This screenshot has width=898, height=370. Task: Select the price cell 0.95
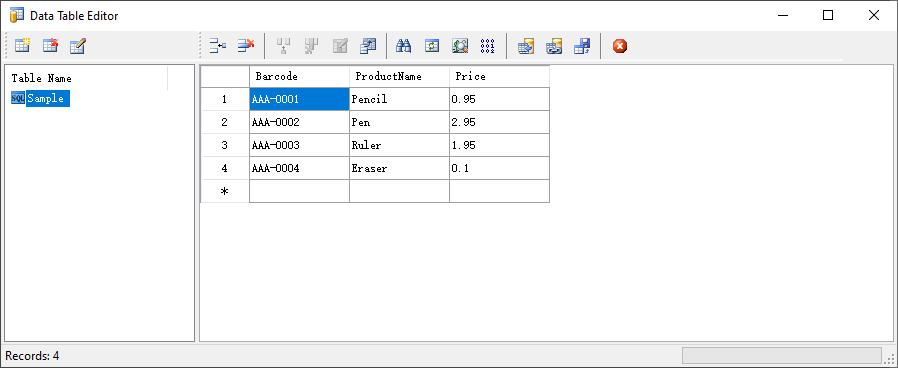click(x=499, y=99)
